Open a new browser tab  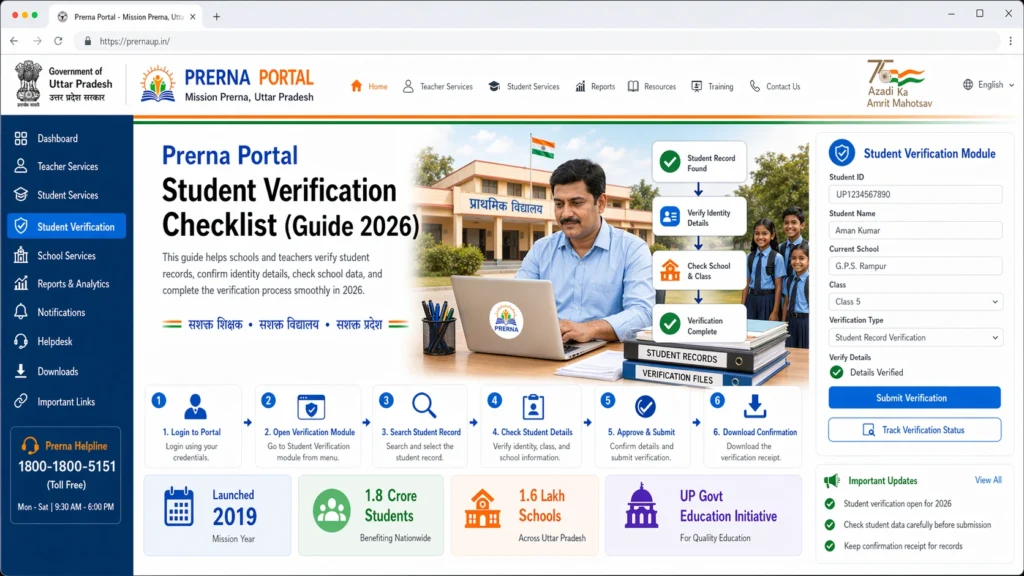pos(216,17)
